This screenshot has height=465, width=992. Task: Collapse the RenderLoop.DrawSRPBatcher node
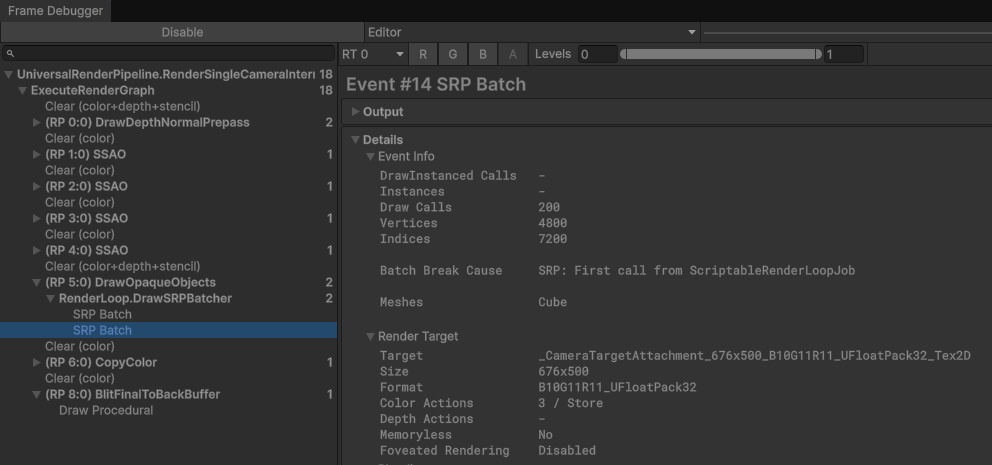pos(51,299)
